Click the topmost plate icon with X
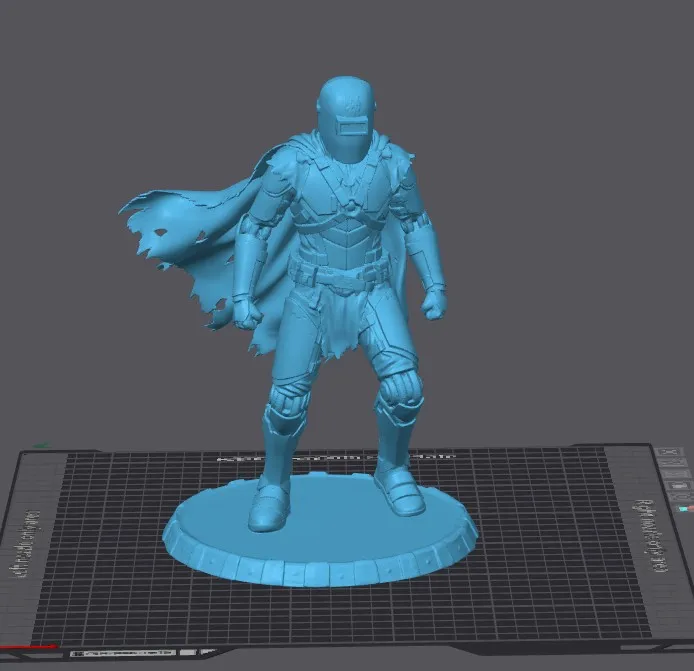The width and height of the screenshot is (694, 671). (x=669, y=452)
